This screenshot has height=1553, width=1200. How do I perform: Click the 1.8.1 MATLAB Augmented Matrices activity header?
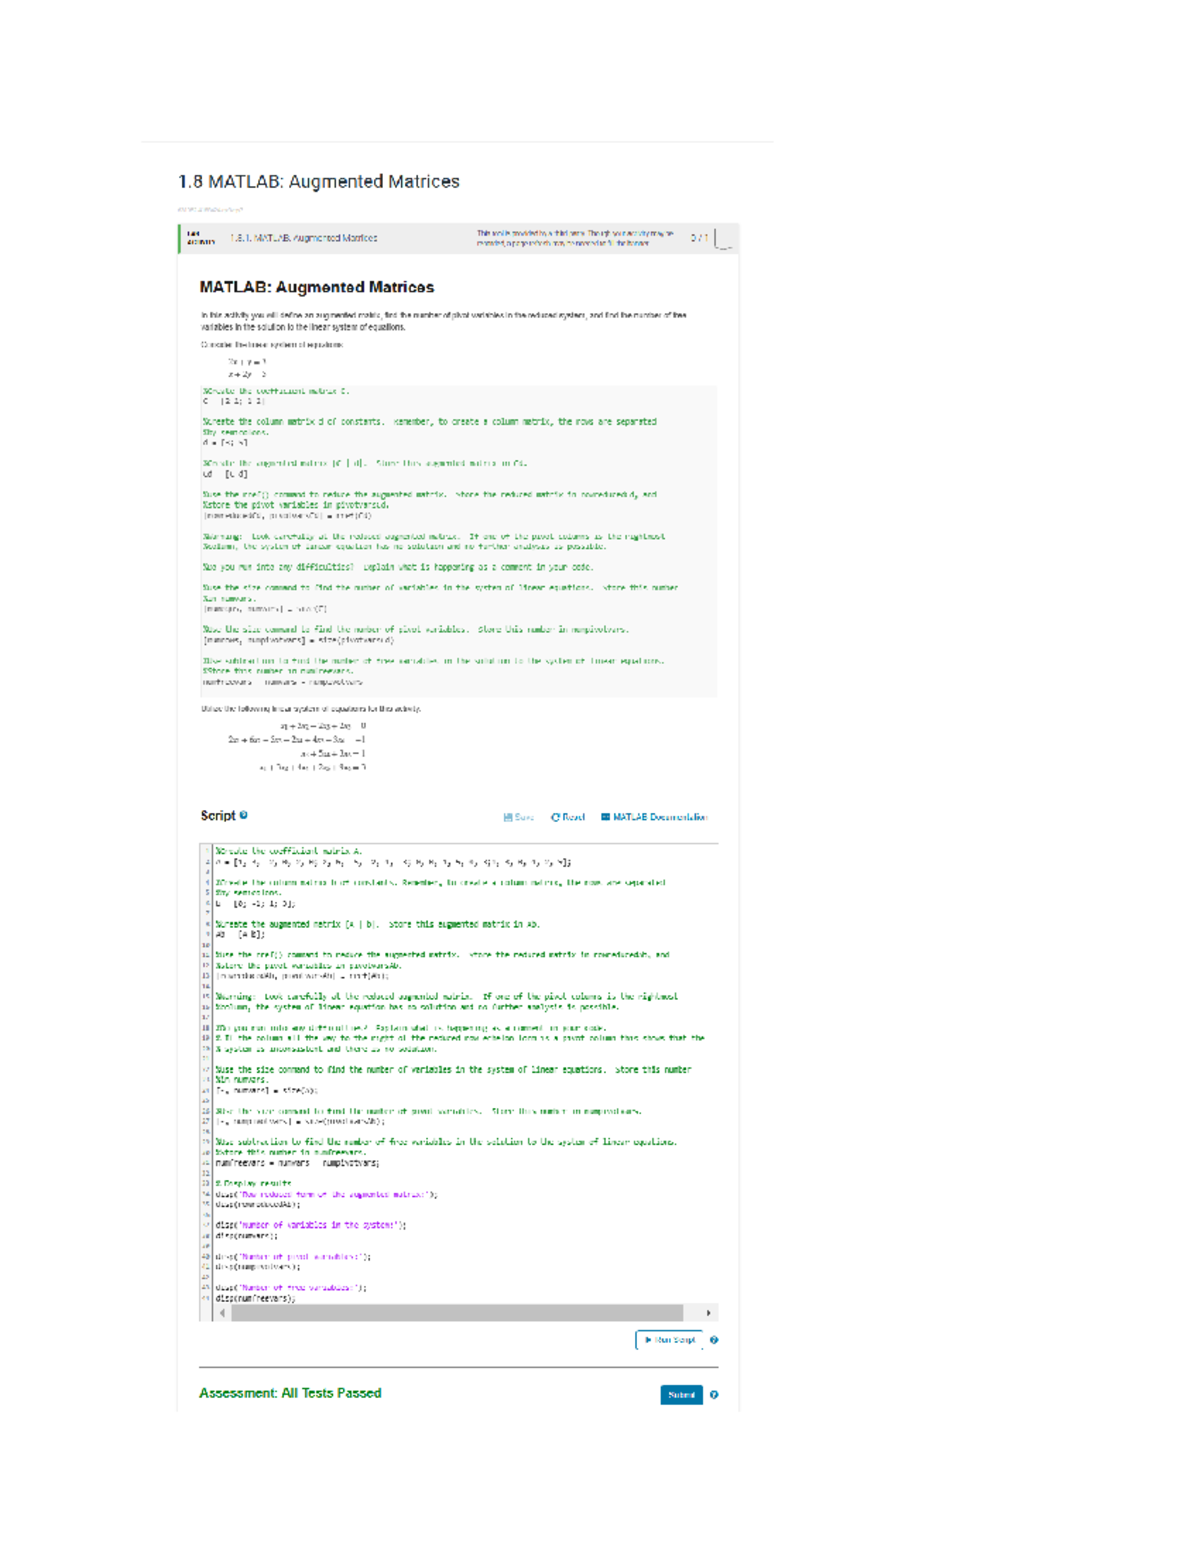point(303,239)
